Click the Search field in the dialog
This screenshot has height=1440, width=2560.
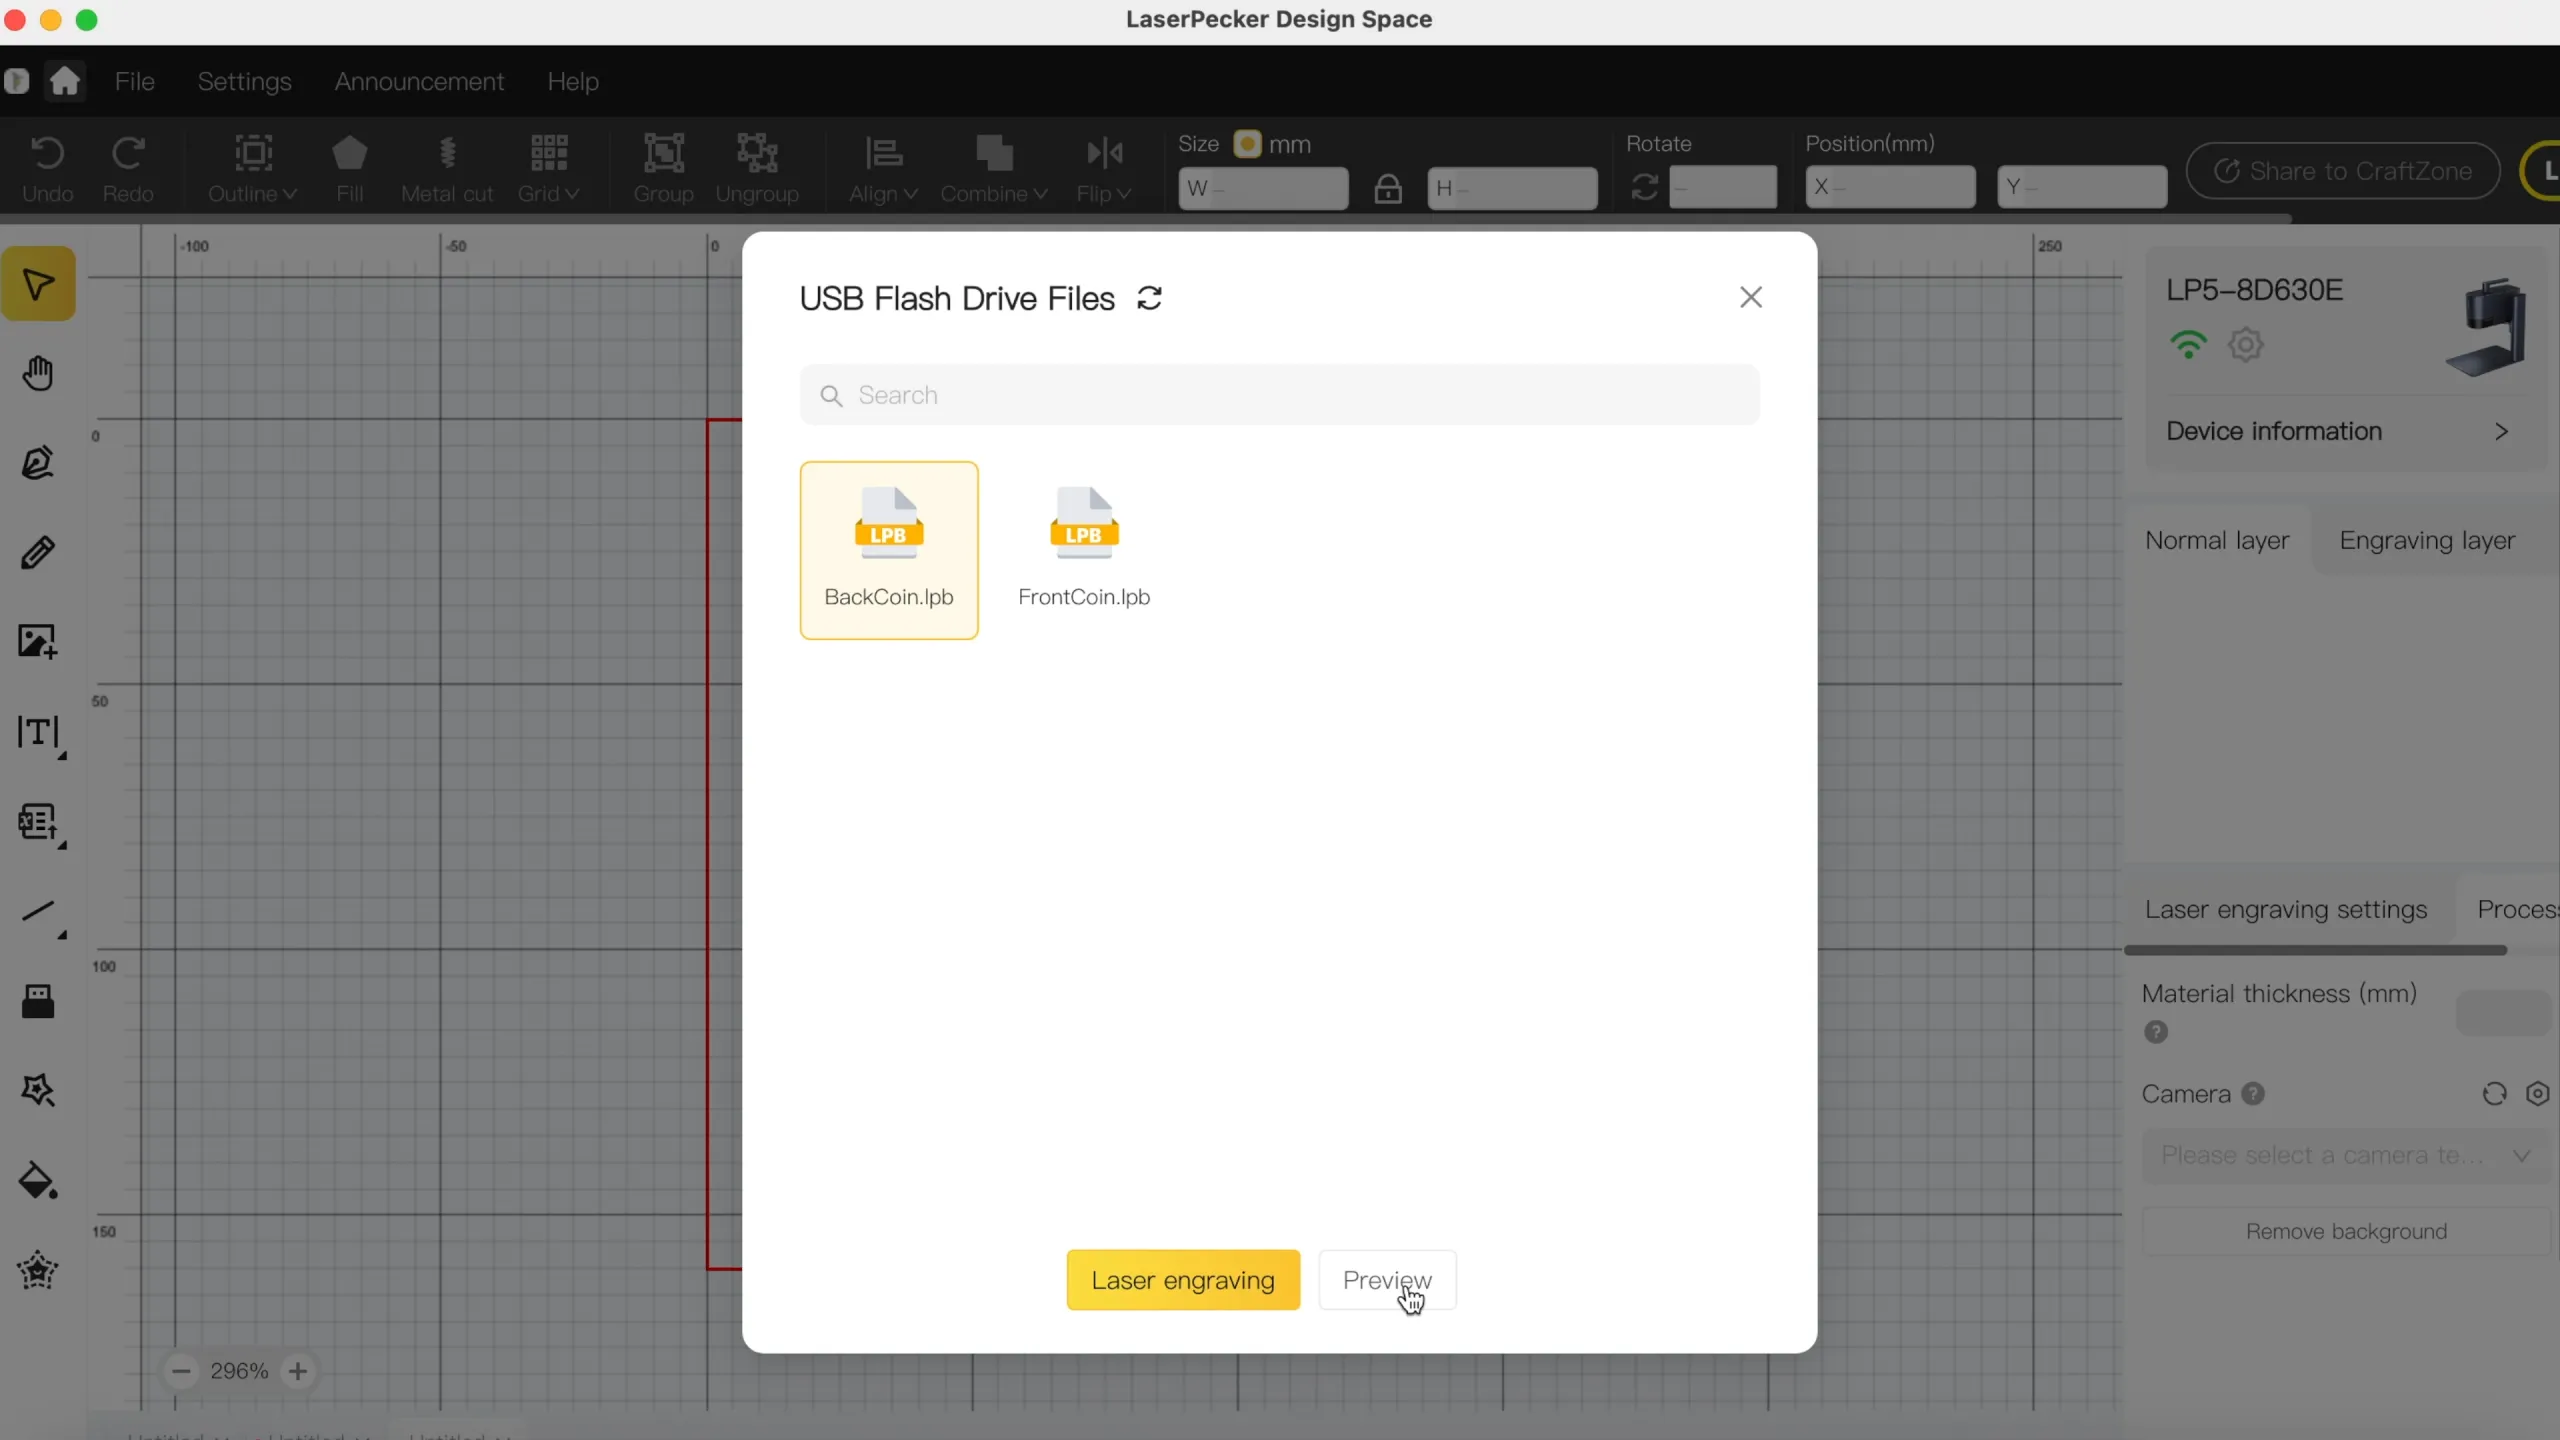pos(1279,395)
